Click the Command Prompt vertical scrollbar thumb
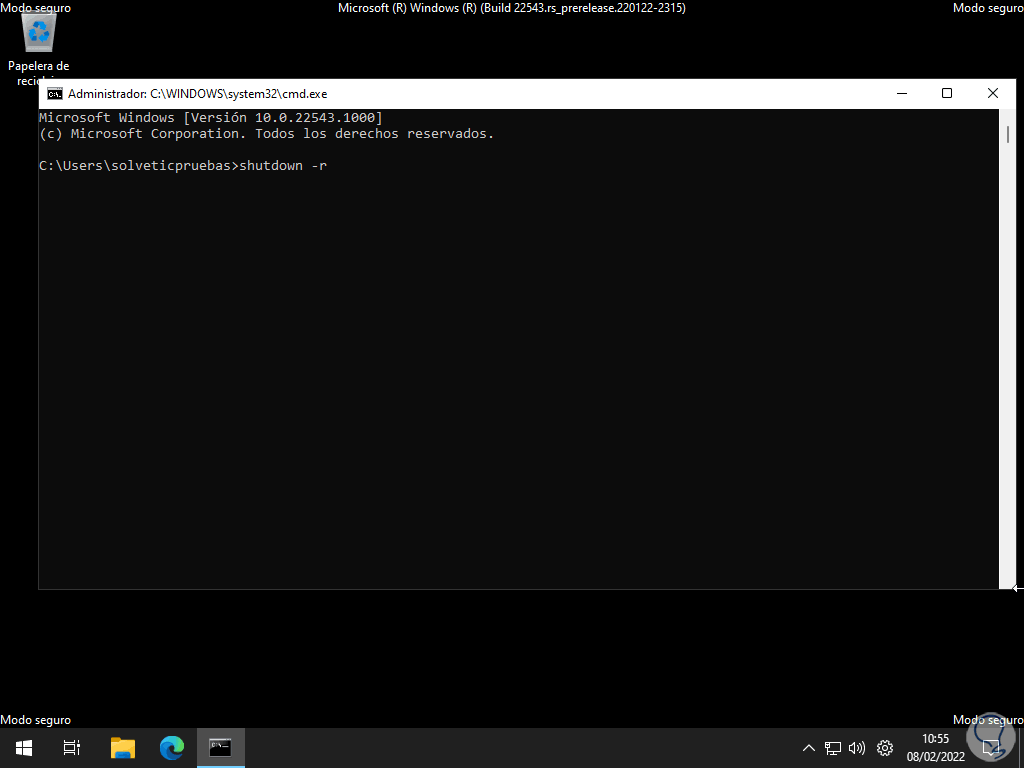Viewport: 1024px width, 768px height. [x=1008, y=134]
